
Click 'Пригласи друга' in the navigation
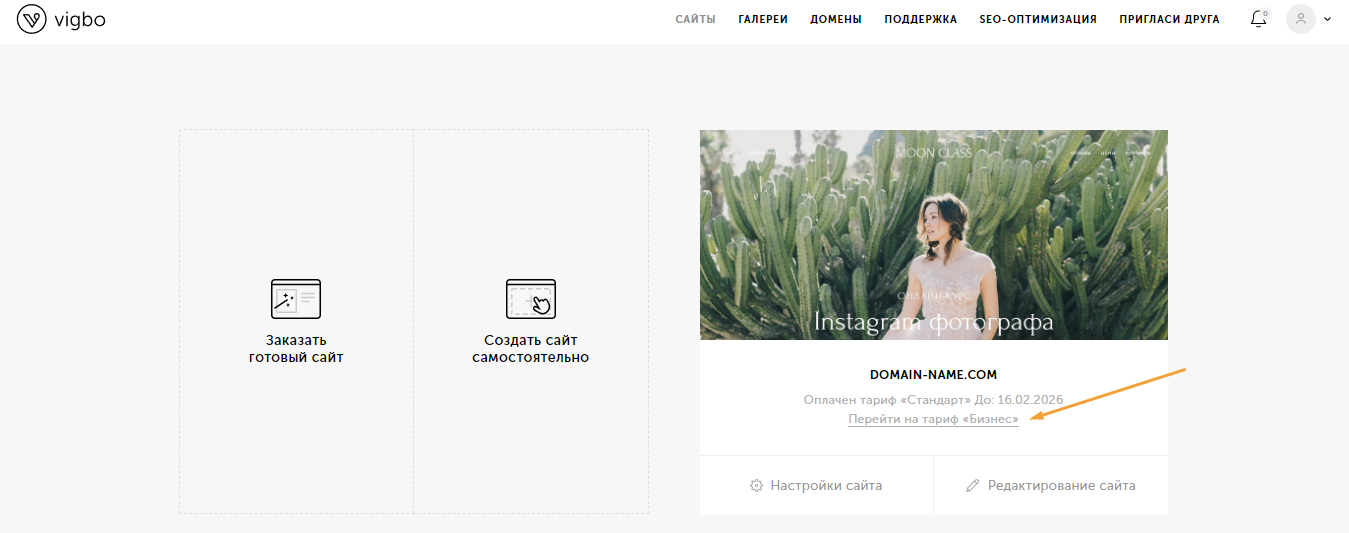click(1170, 19)
